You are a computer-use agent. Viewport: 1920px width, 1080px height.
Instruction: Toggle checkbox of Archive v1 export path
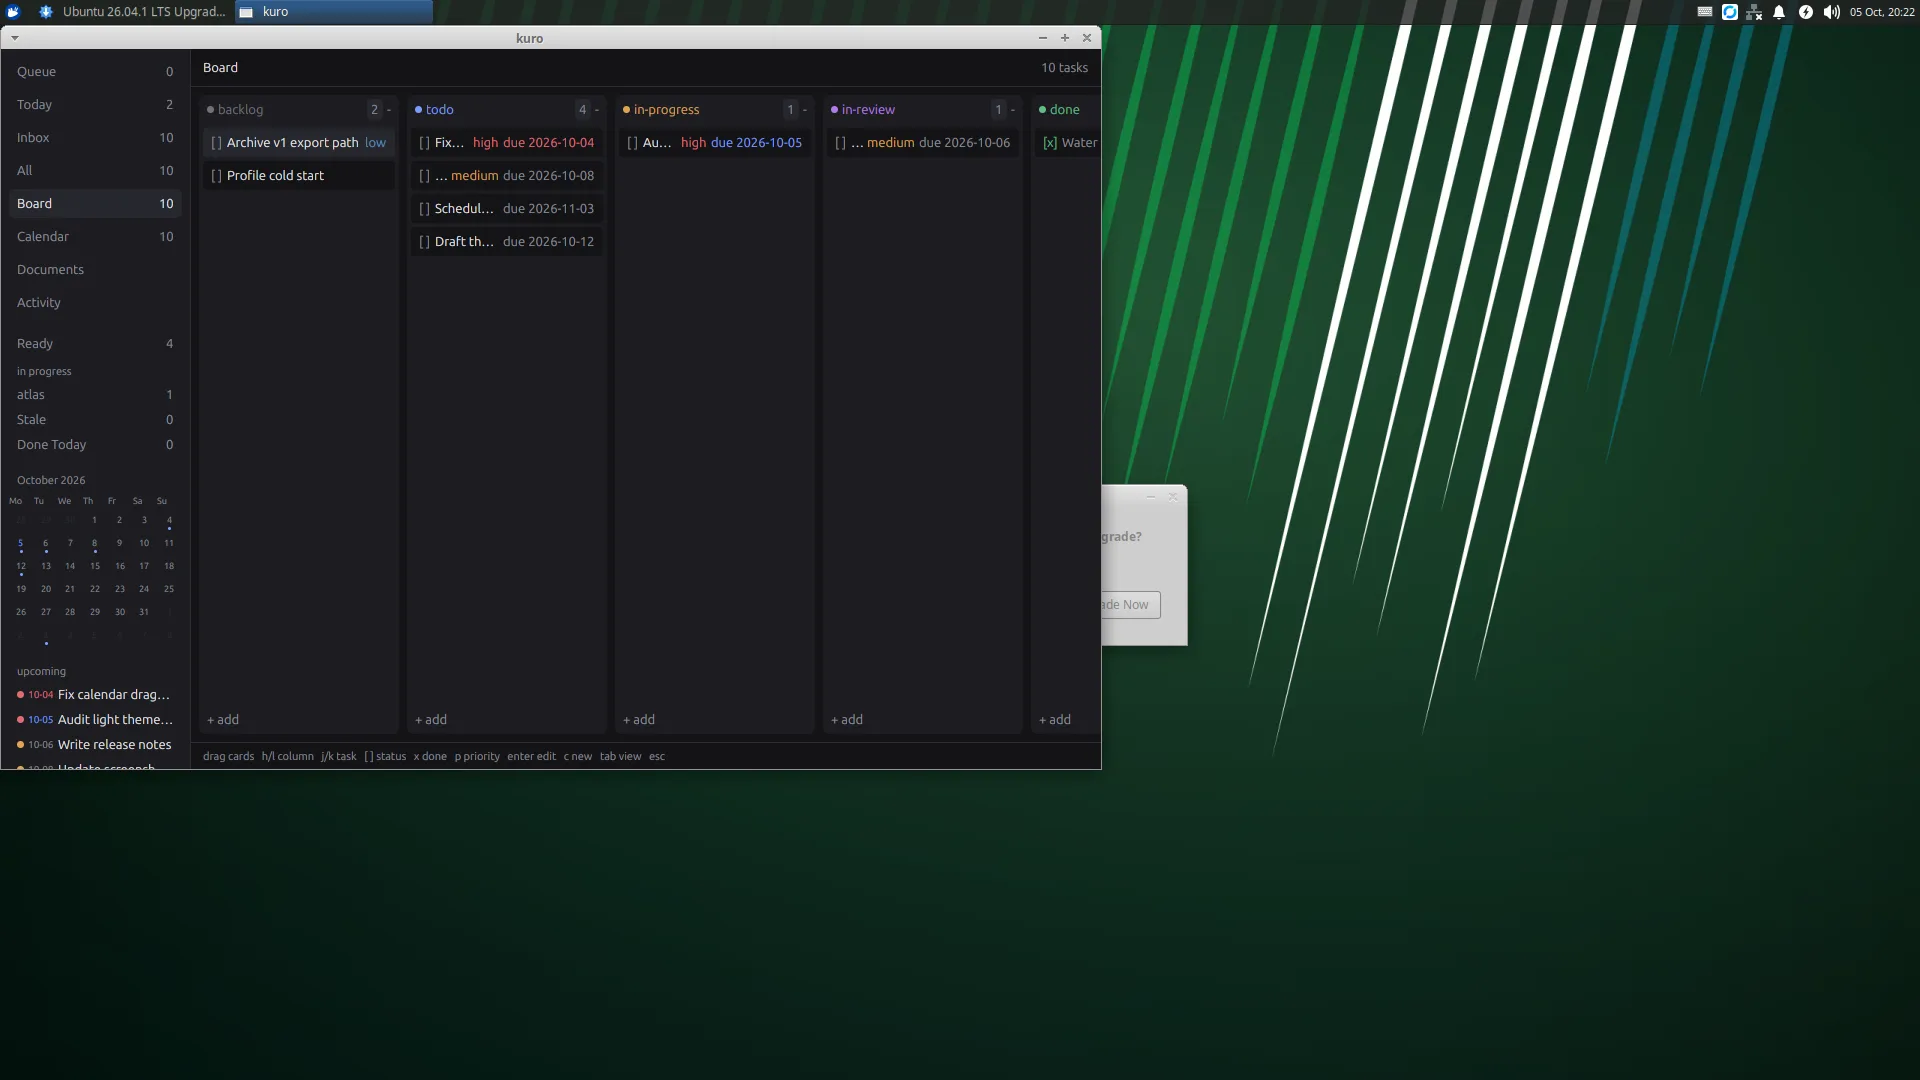click(216, 143)
